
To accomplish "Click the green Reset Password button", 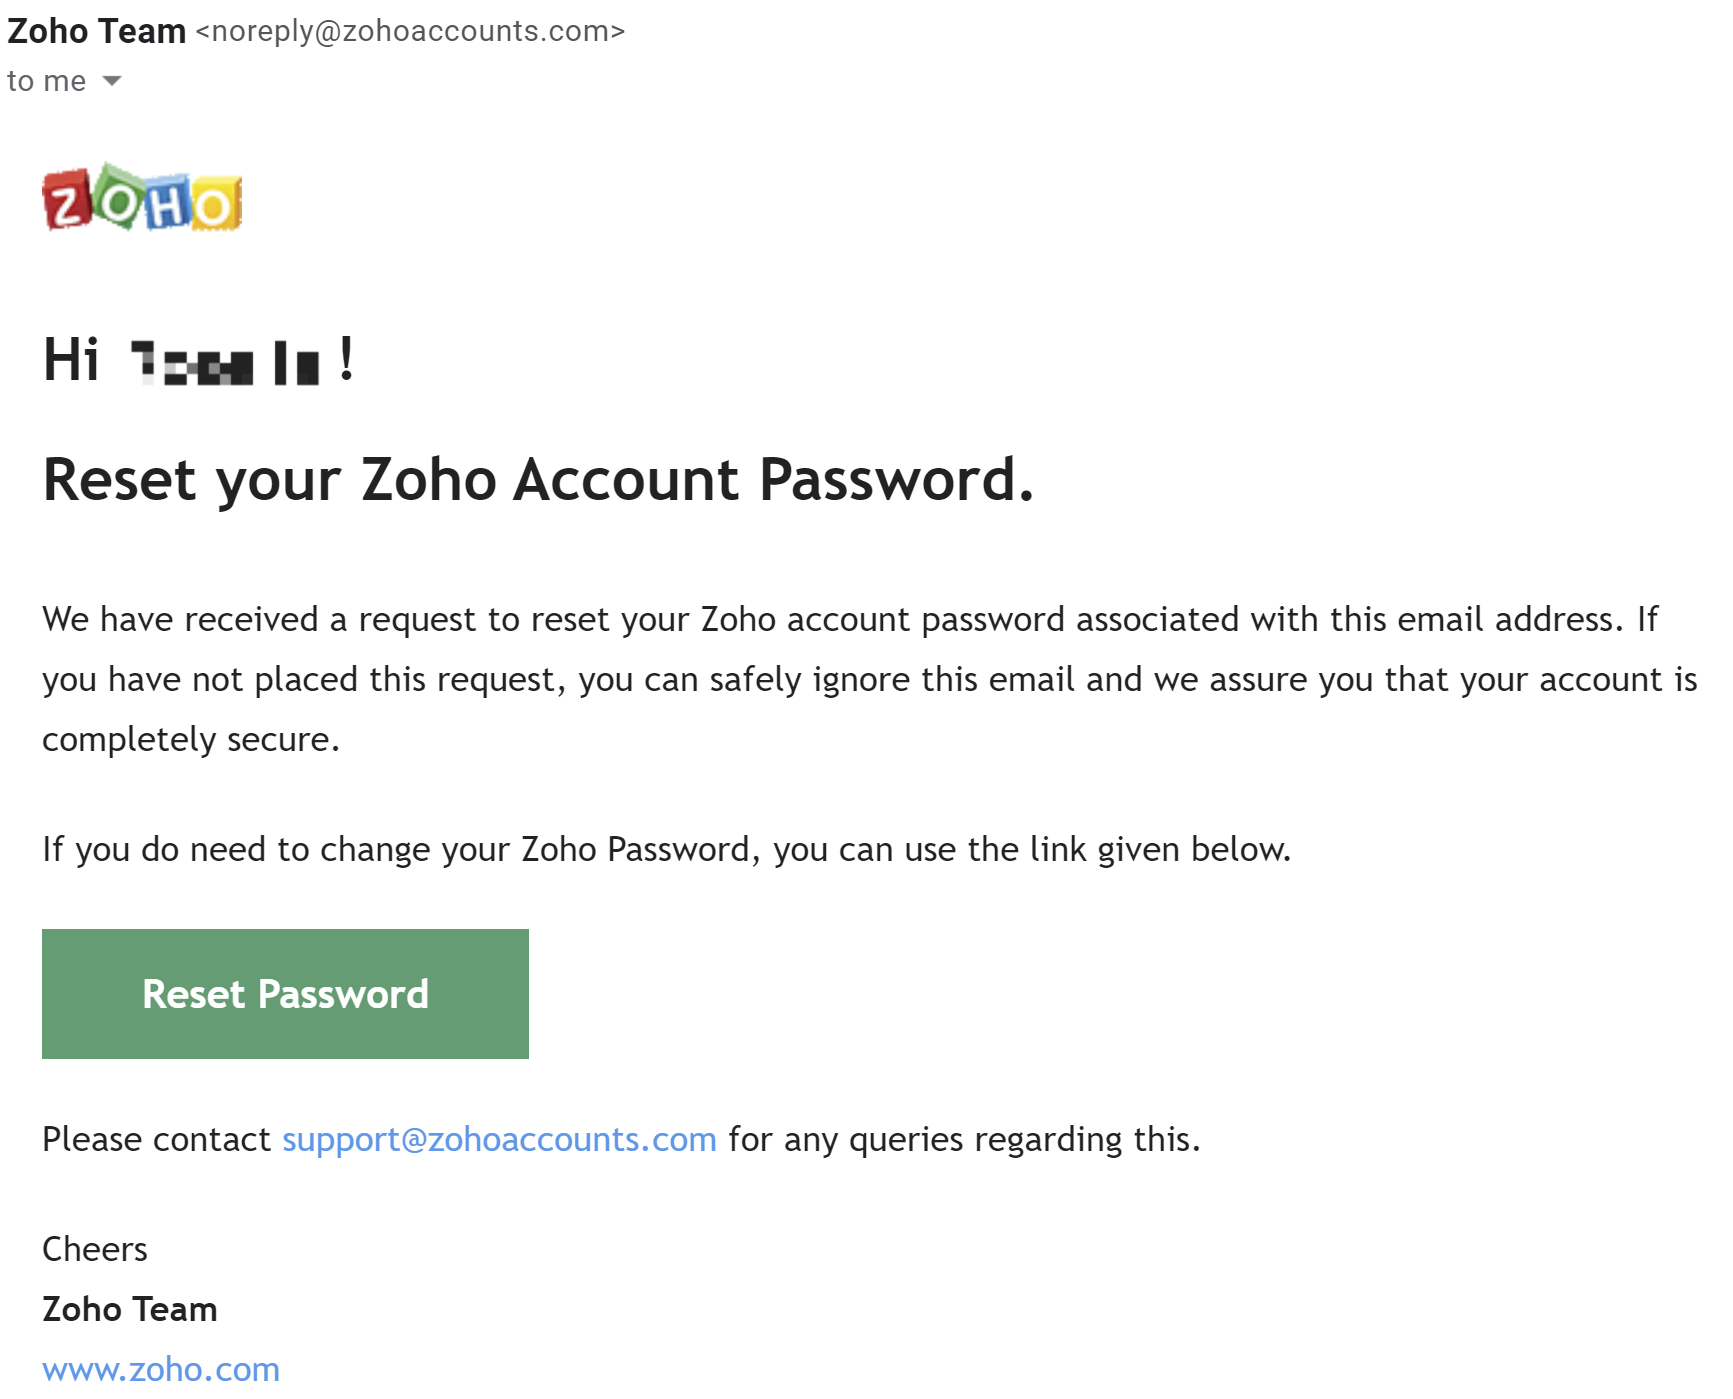I will (x=285, y=994).
